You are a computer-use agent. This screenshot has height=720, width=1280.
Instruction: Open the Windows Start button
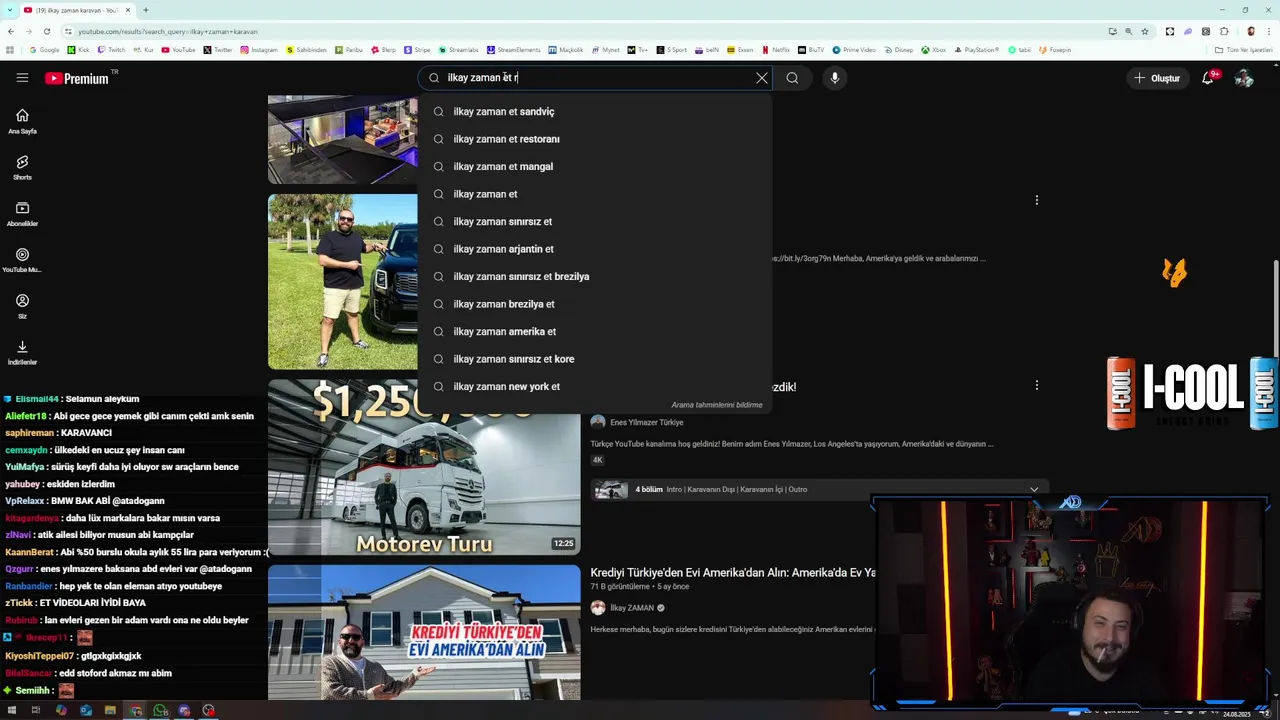coord(11,711)
